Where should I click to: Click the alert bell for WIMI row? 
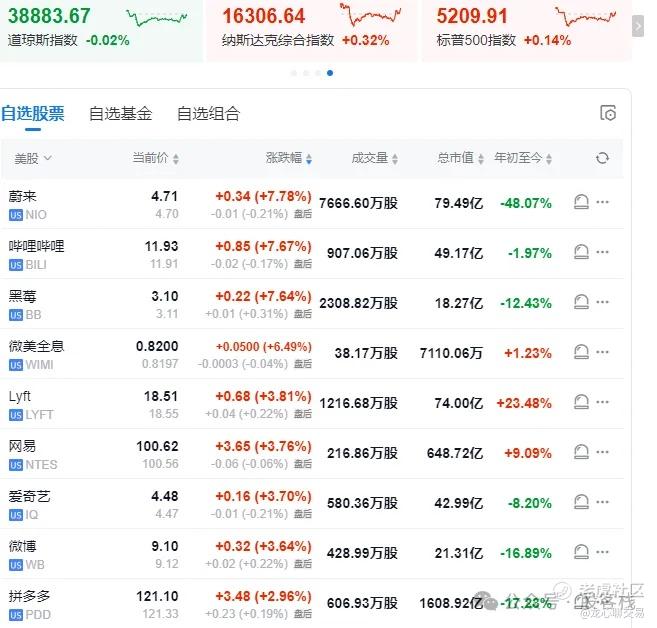(581, 352)
